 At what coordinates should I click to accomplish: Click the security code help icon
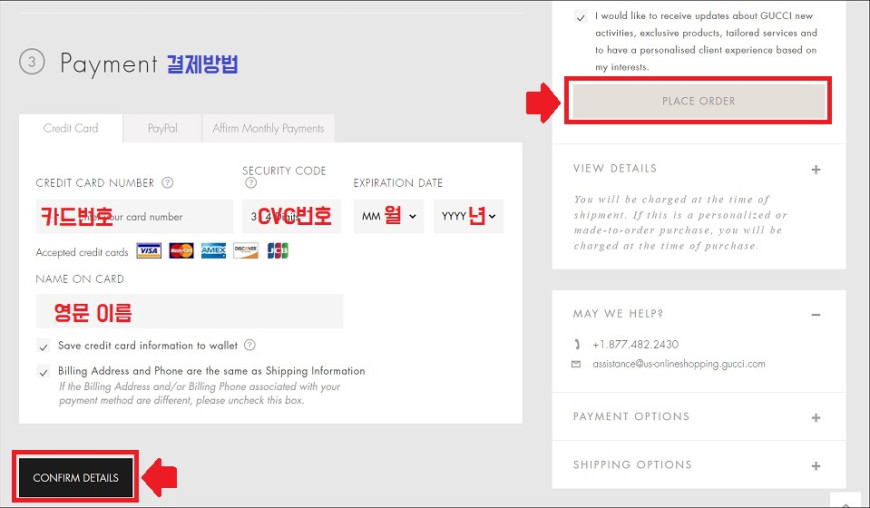click(251, 182)
